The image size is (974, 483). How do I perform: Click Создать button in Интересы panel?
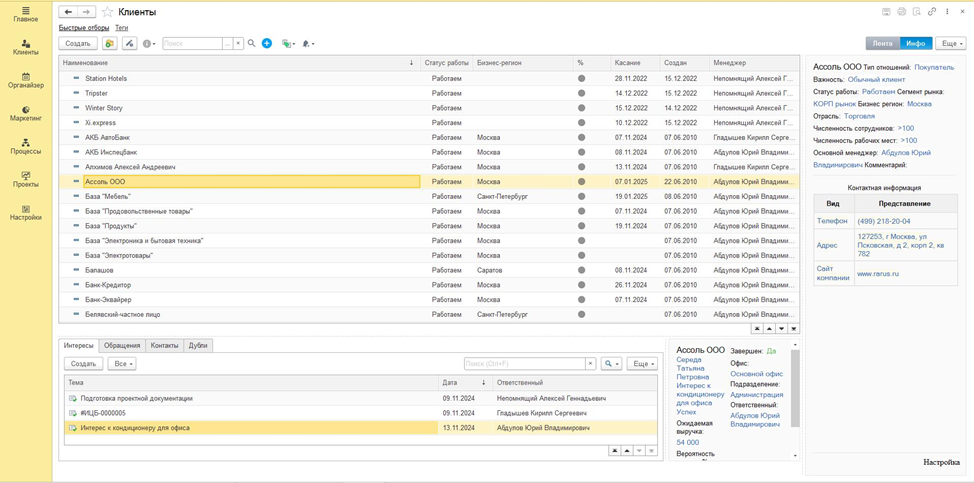(83, 364)
